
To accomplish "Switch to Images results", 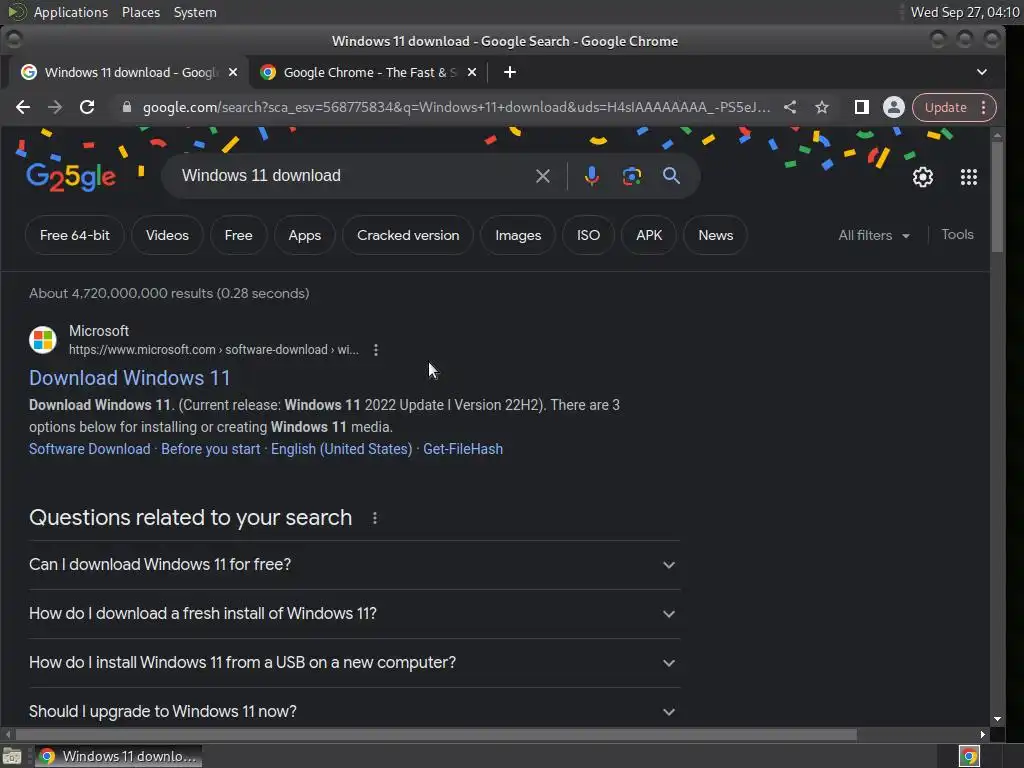I will pyautogui.click(x=518, y=235).
